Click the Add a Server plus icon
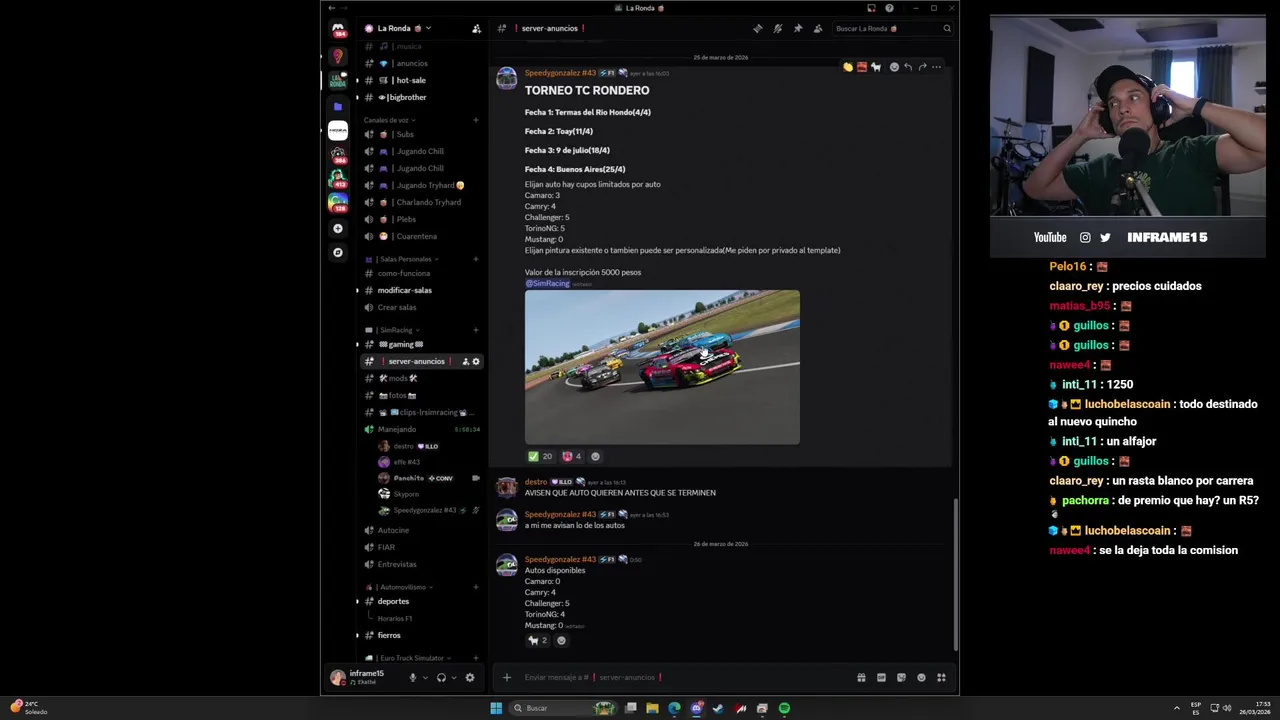The image size is (1280, 720). [x=338, y=228]
